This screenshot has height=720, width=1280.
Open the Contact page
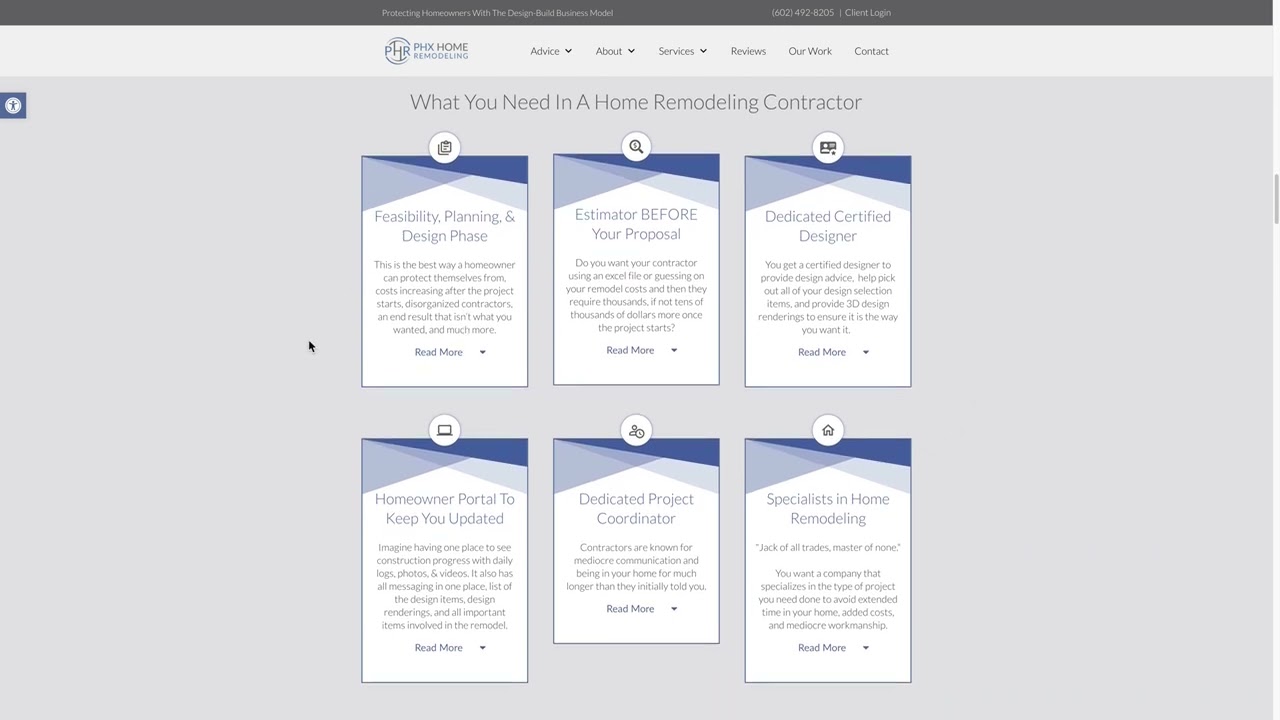(x=871, y=51)
